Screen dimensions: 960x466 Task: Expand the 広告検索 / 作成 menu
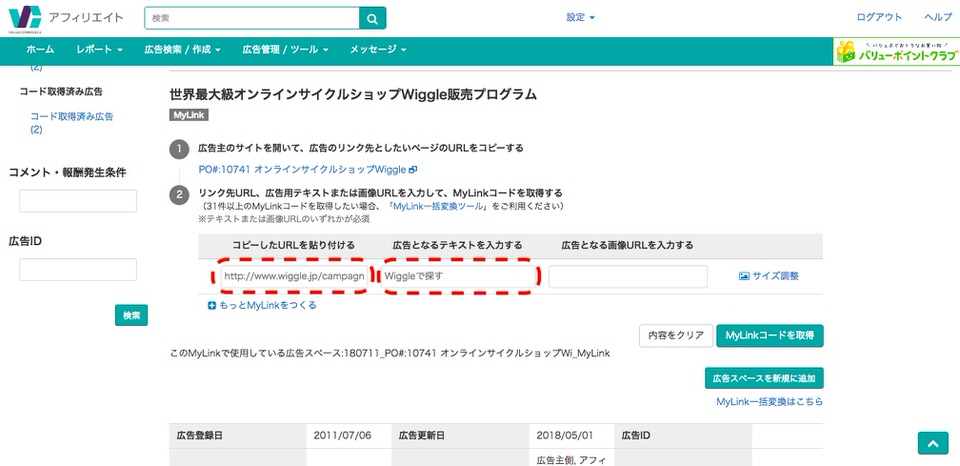click(182, 49)
